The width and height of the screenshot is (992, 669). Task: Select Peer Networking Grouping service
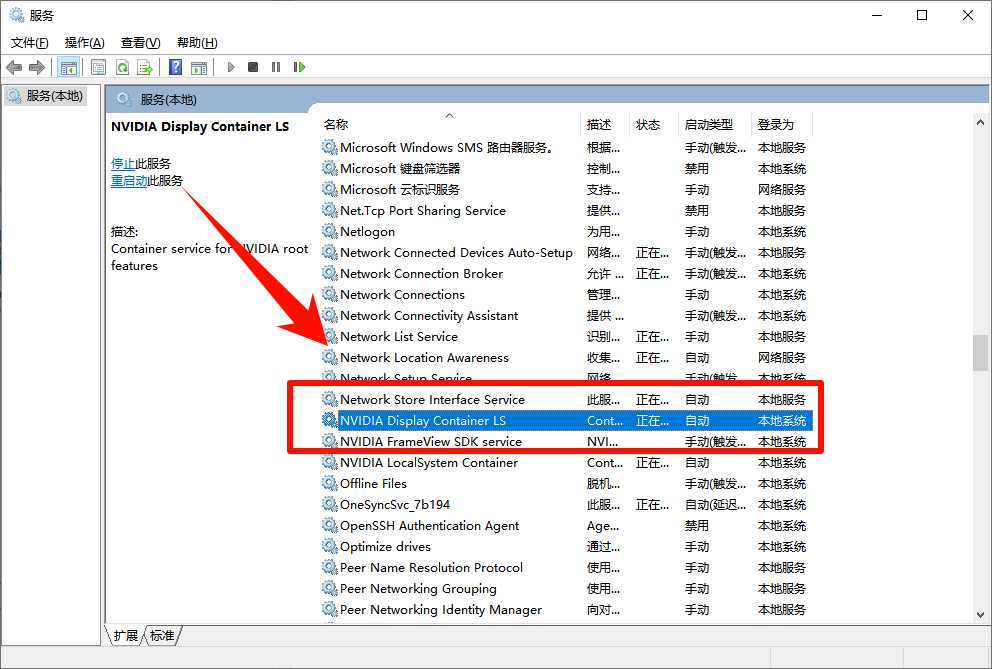[x=566, y=589]
